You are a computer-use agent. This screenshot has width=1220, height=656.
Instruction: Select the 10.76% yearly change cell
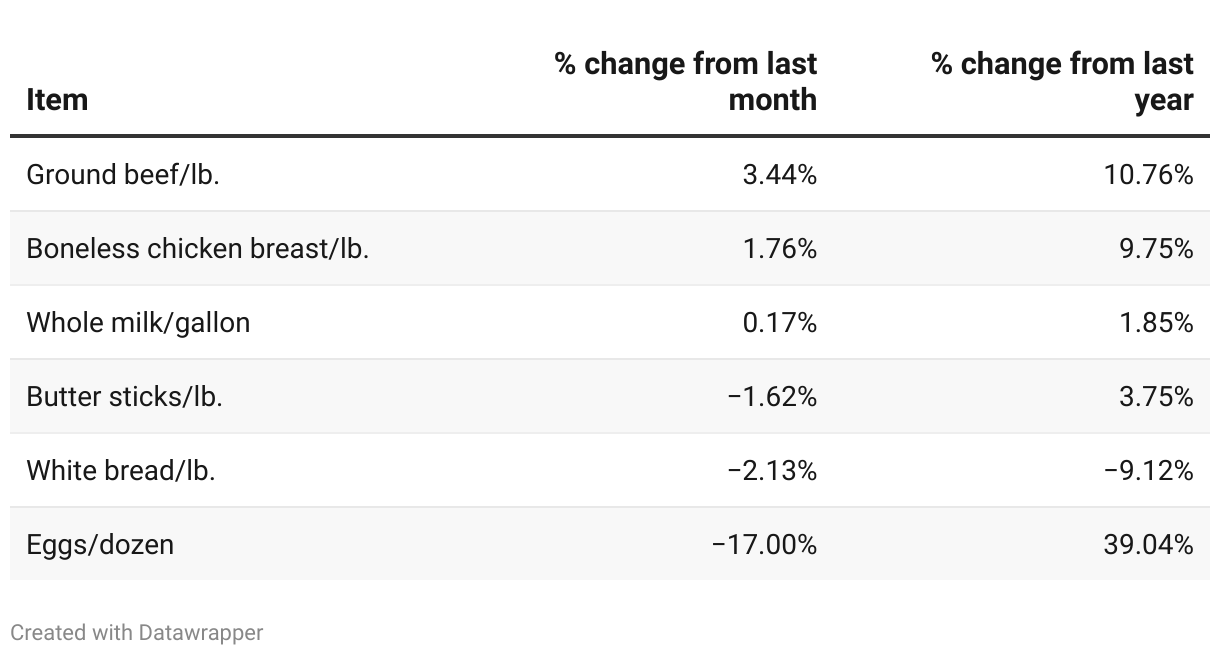[x=1148, y=175]
